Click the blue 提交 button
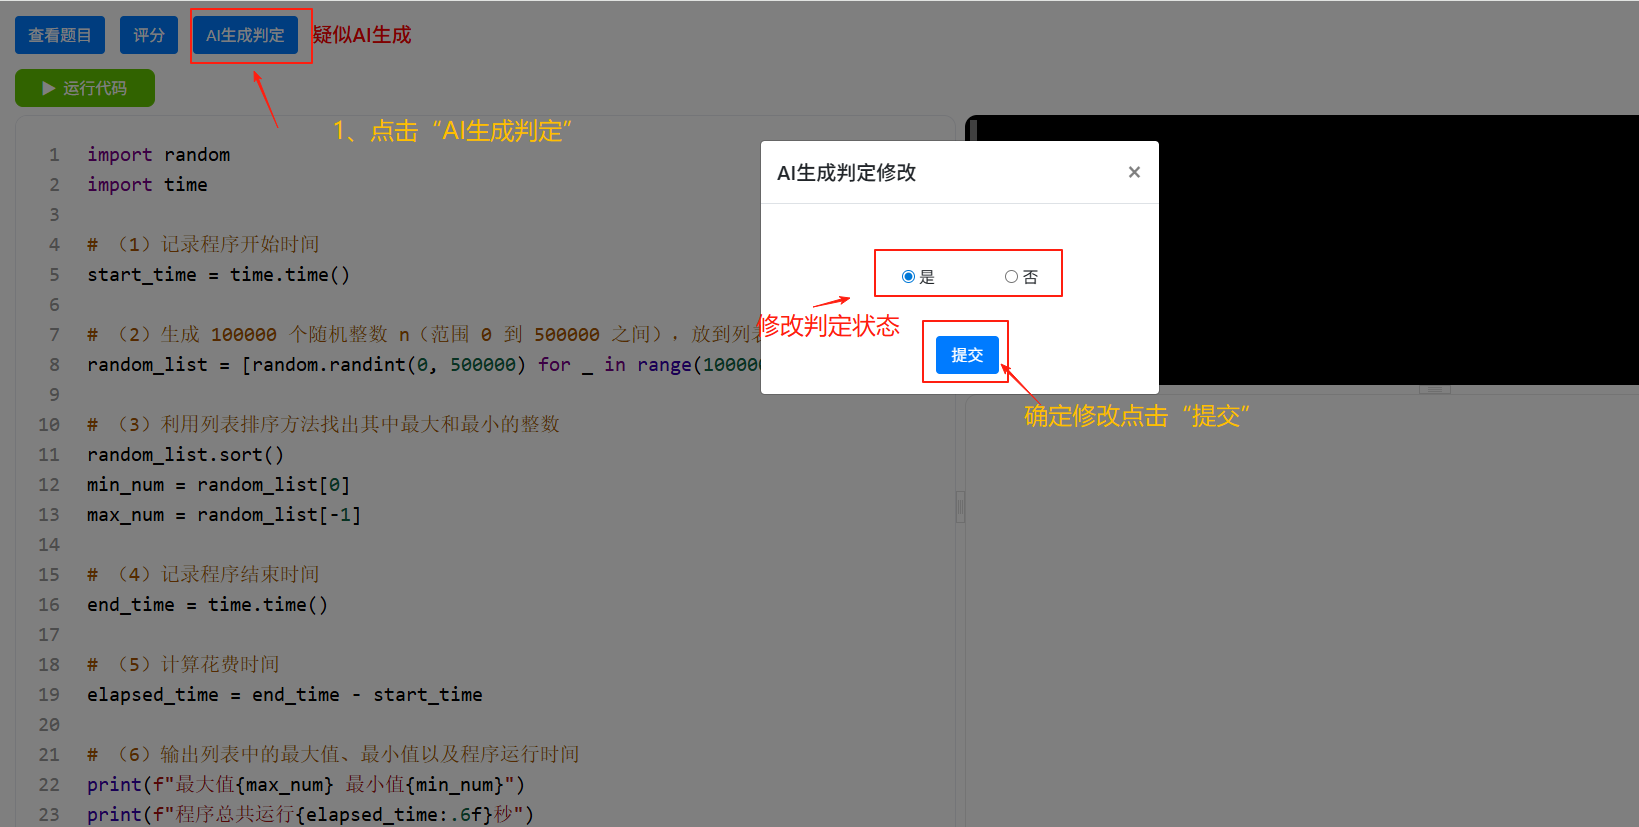 [966, 355]
